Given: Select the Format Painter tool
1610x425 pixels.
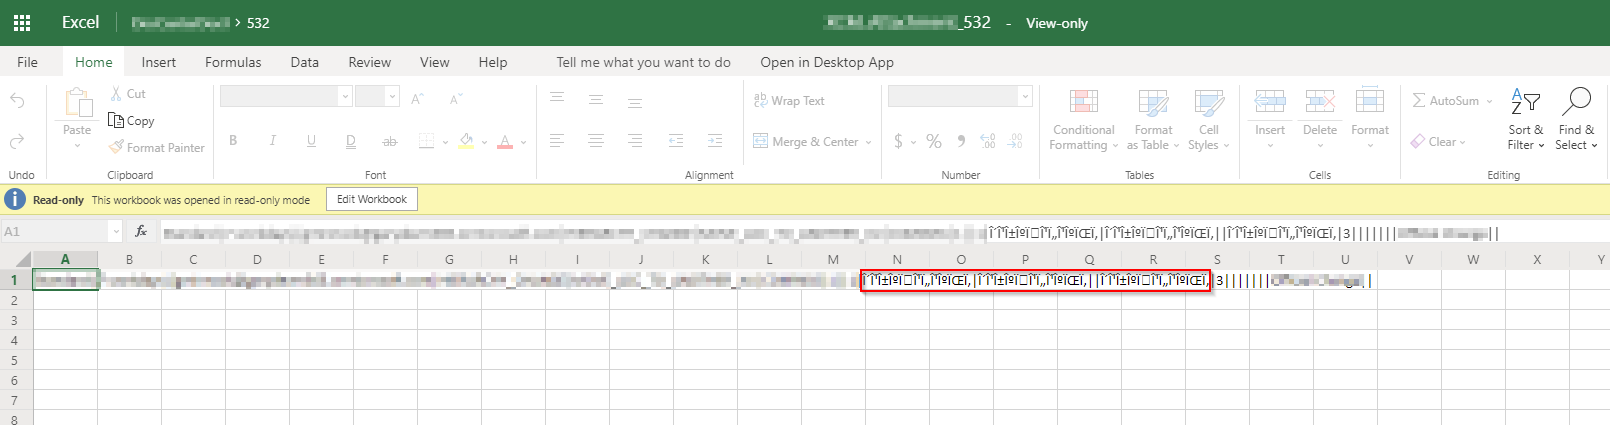Looking at the screenshot, I should (157, 147).
